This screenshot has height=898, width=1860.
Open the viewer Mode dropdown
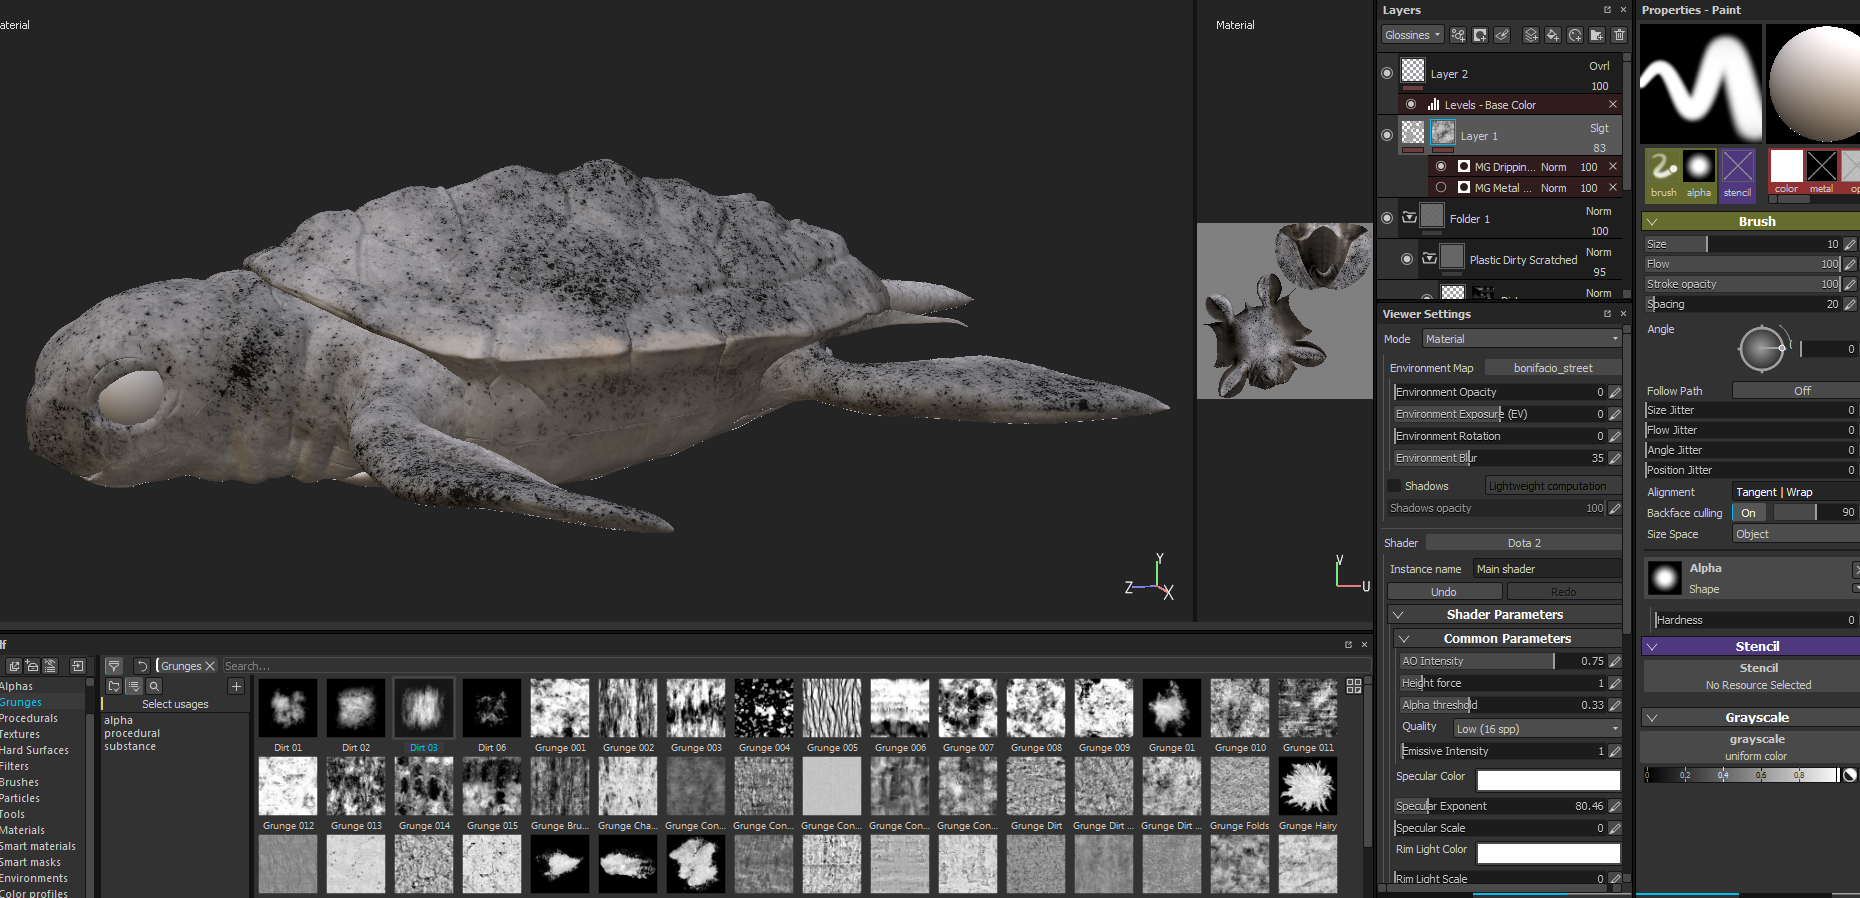click(x=1521, y=339)
